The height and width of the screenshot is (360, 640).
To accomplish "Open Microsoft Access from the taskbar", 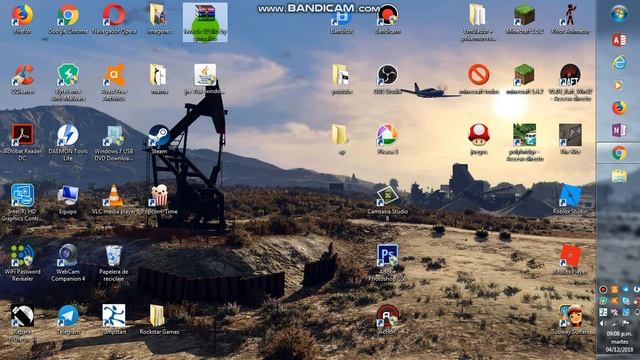I will point(619,40).
